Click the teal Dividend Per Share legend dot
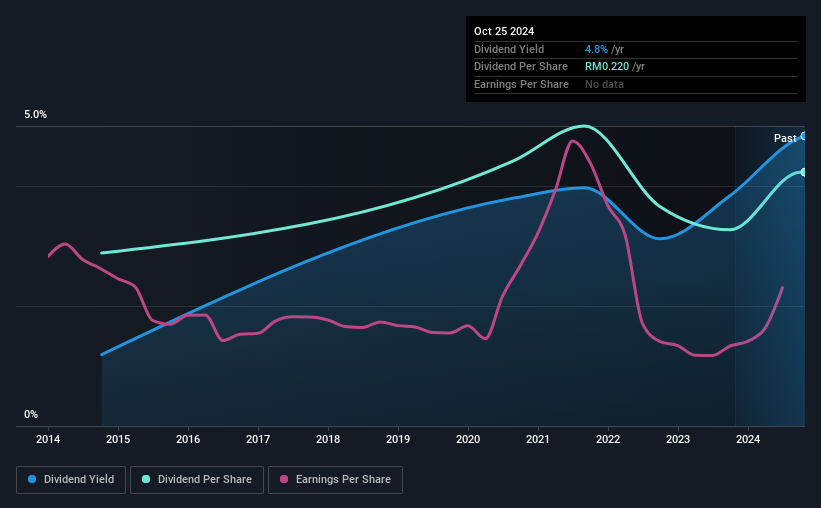 (146, 479)
